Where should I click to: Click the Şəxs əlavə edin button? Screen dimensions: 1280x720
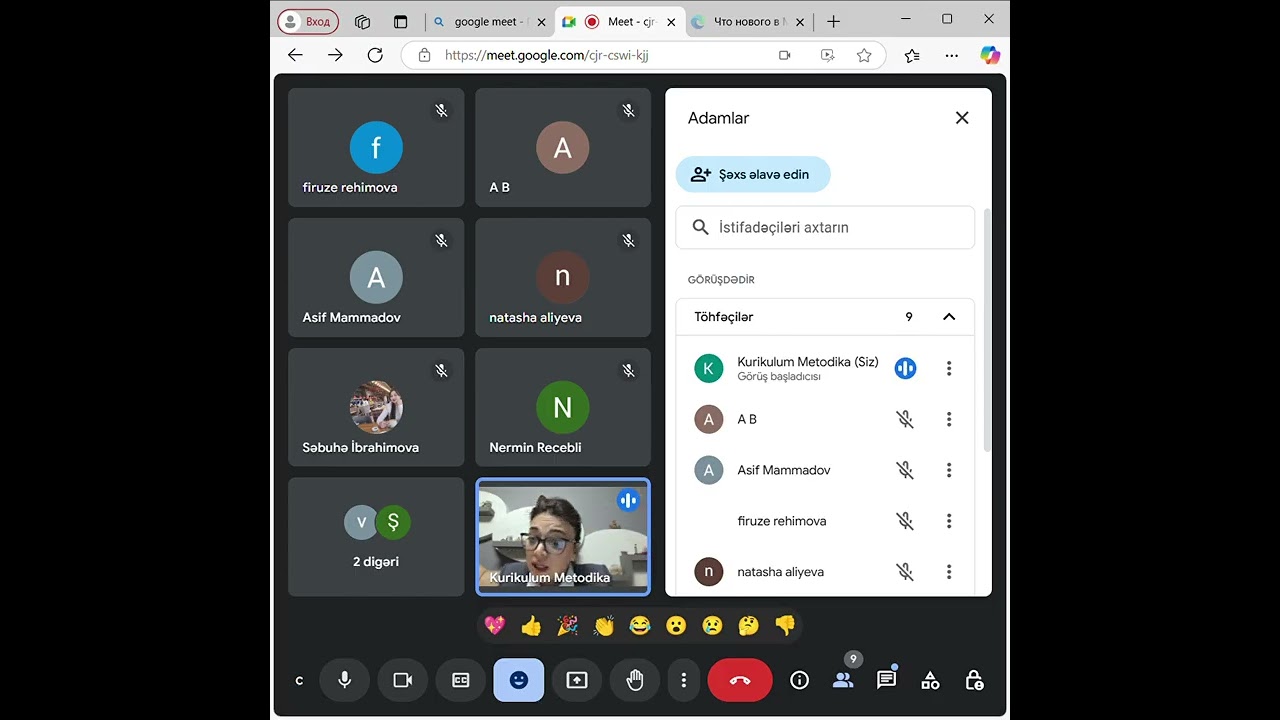tap(753, 174)
